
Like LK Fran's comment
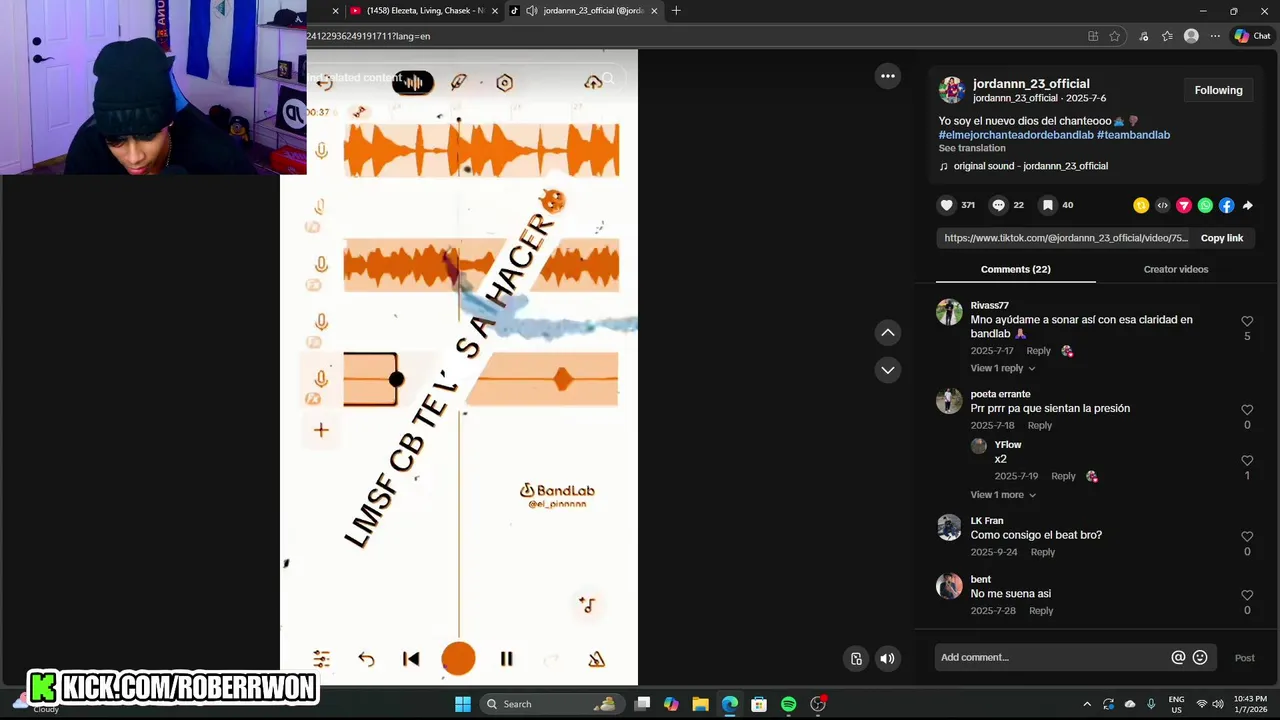click(x=1247, y=537)
